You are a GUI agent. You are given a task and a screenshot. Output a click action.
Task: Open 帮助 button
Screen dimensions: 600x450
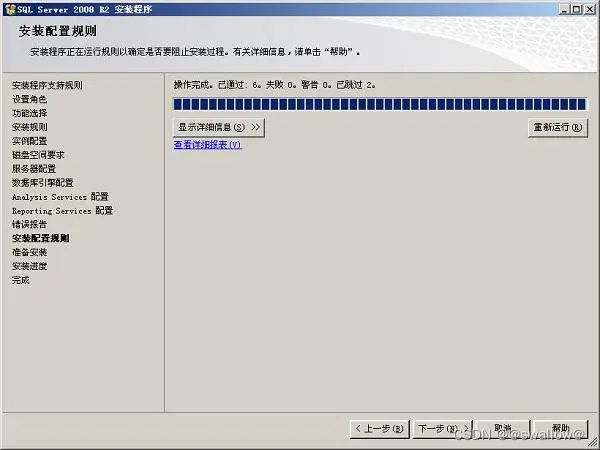(x=561, y=429)
